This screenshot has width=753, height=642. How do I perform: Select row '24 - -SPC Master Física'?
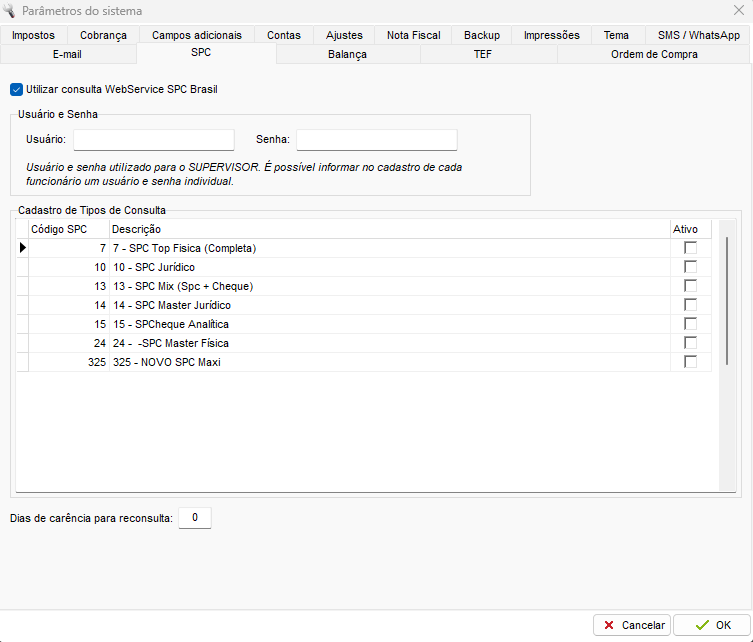(364, 343)
